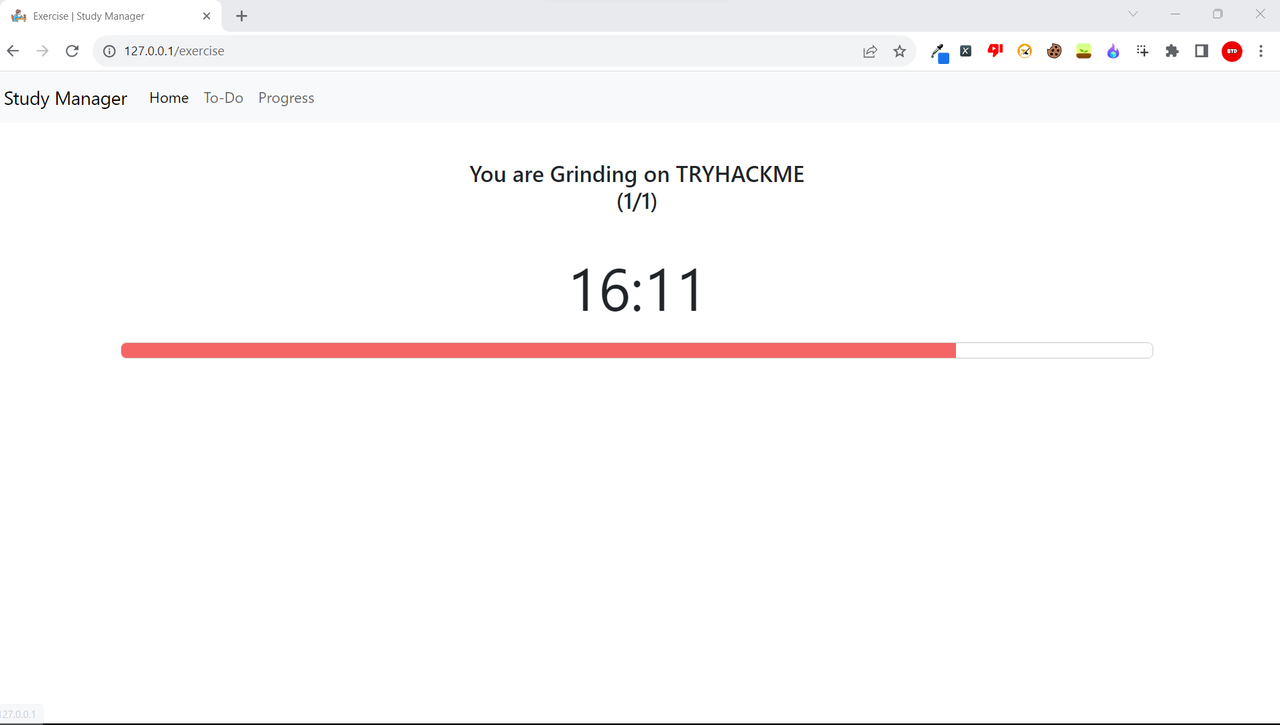The height and width of the screenshot is (725, 1280).
Task: Select the Exercise | Study Manager tab
Action: [110, 16]
